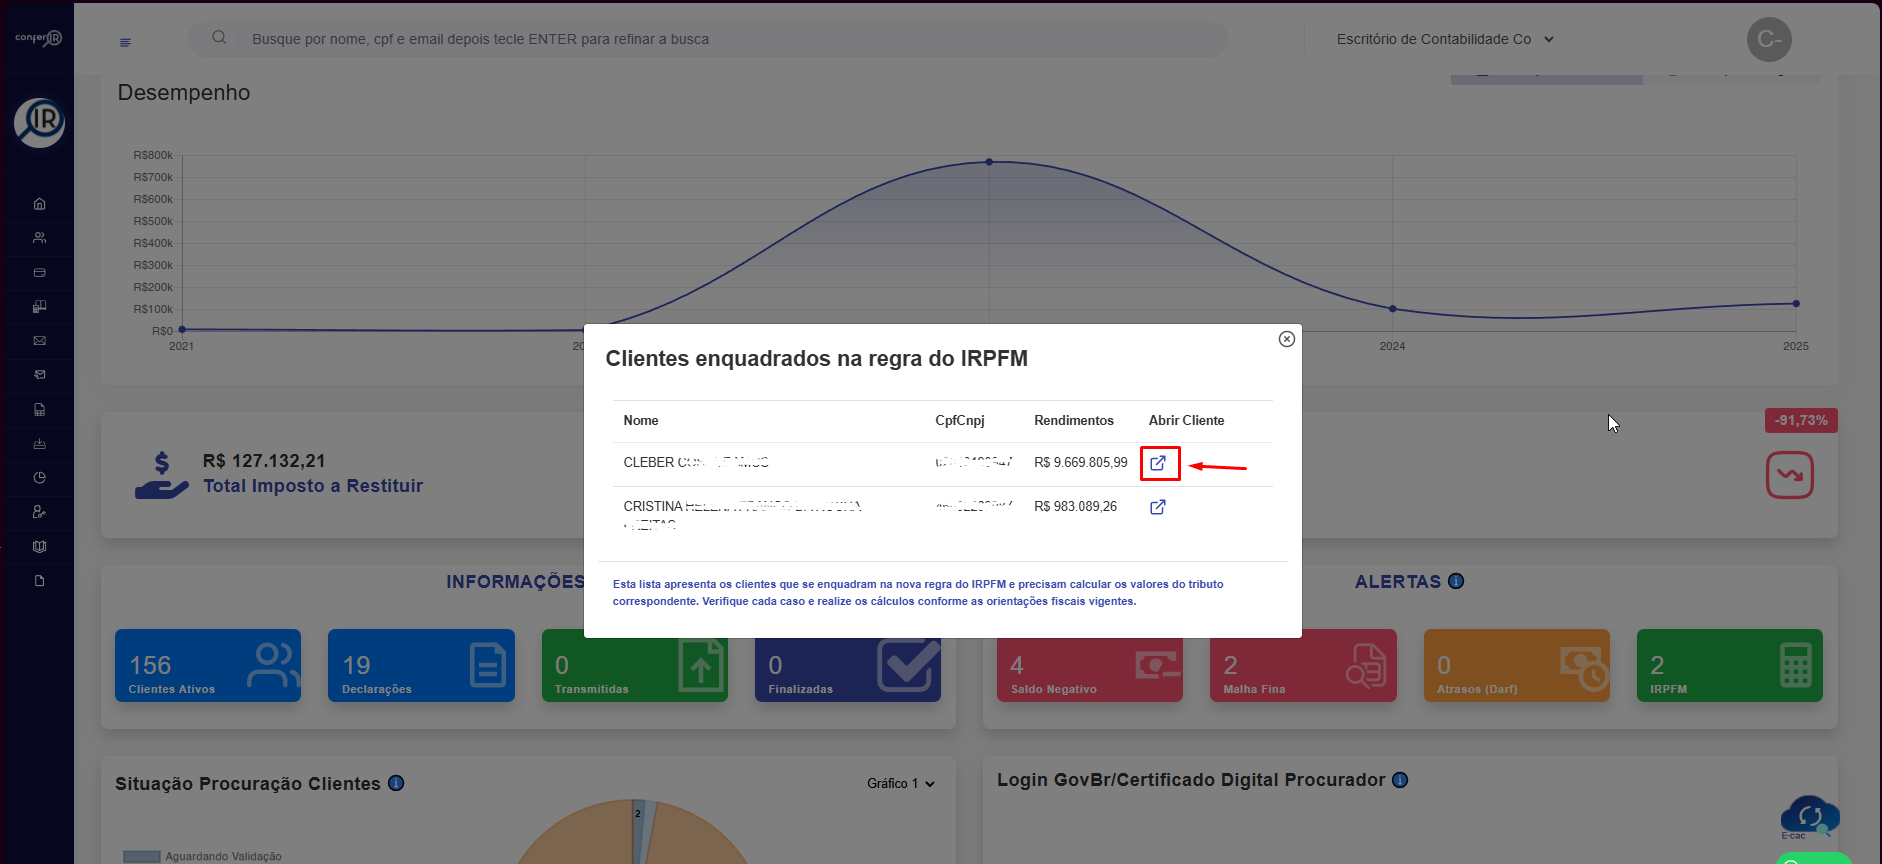Click info icon beside Situação Procuração Clientes
Image resolution: width=1882 pixels, height=864 pixels.
pyautogui.click(x=396, y=783)
